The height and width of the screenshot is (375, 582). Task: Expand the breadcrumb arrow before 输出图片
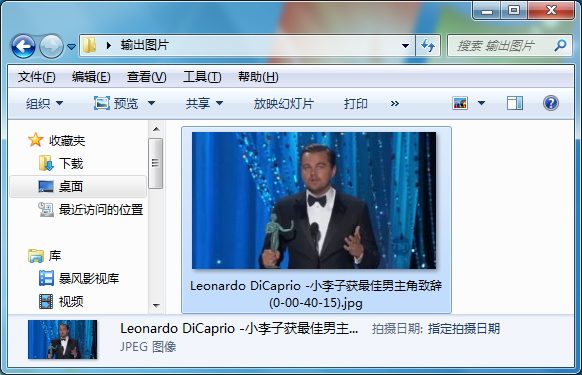coord(109,46)
